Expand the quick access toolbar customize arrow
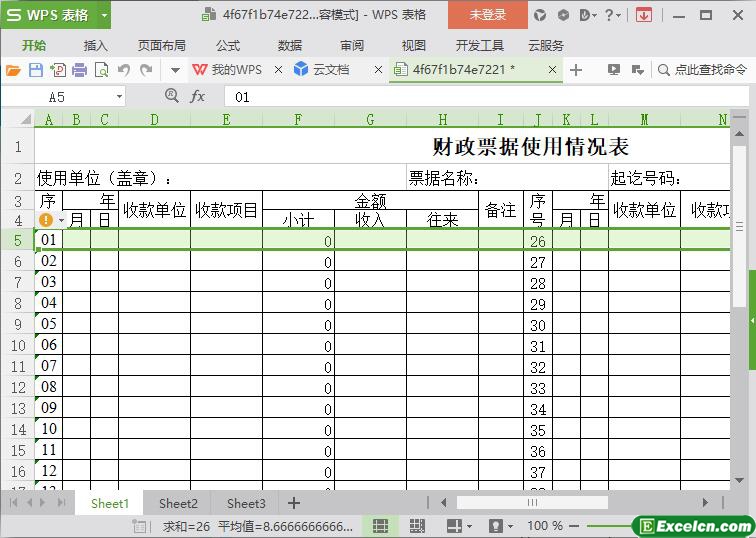Viewport: 756px width, 538px height. coord(175,70)
